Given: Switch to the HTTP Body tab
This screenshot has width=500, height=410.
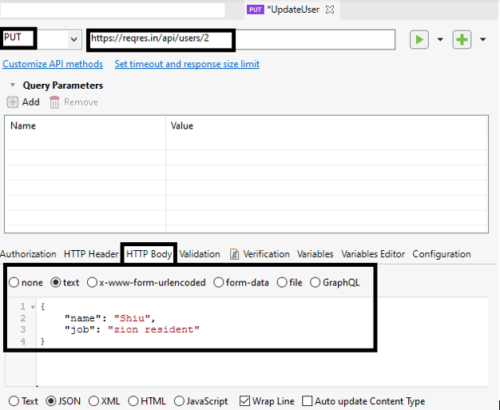Looking at the screenshot, I should click(149, 254).
